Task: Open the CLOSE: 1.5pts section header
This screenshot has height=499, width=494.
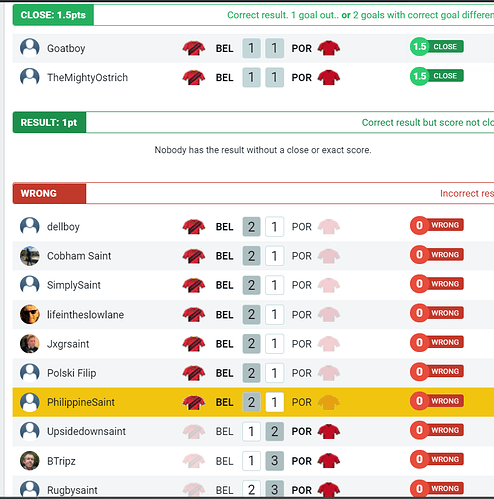Action: click(53, 15)
